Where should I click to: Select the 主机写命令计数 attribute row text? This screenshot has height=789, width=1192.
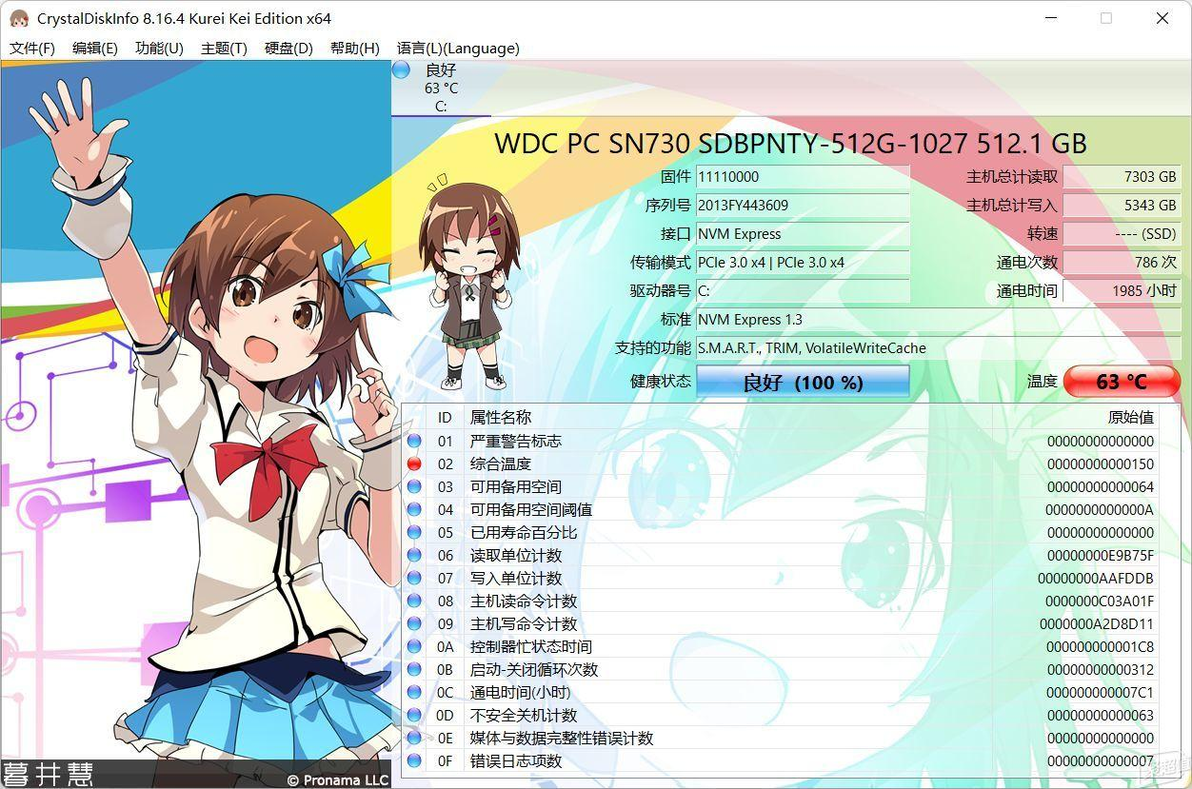click(523, 623)
